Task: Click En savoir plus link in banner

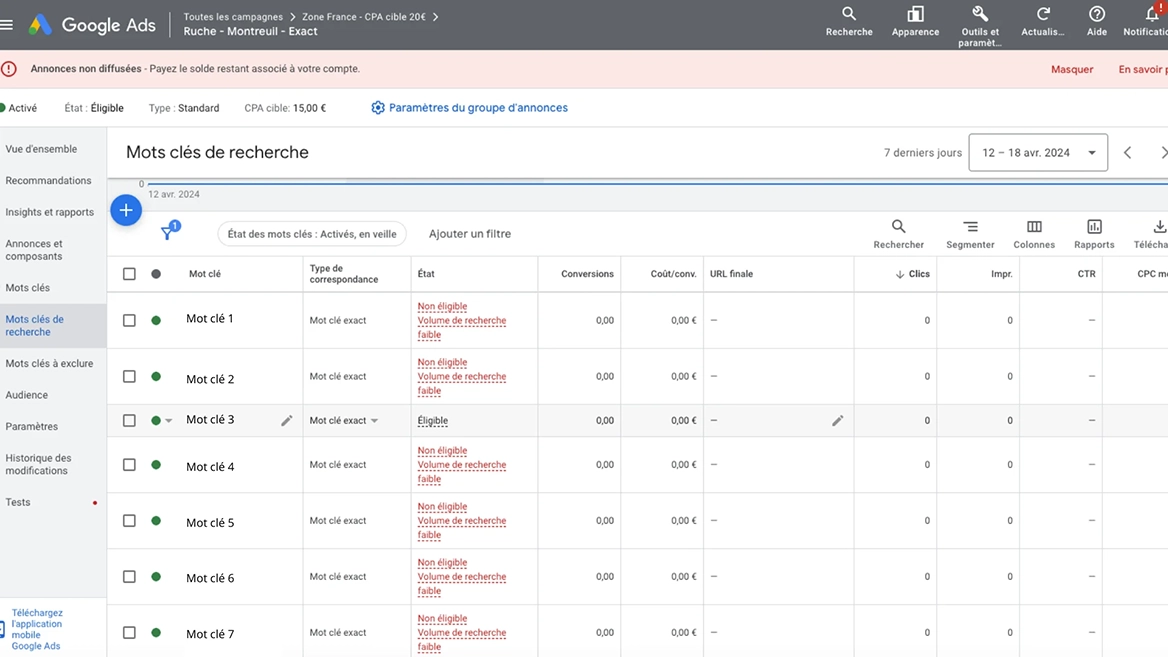Action: [x=1143, y=69]
